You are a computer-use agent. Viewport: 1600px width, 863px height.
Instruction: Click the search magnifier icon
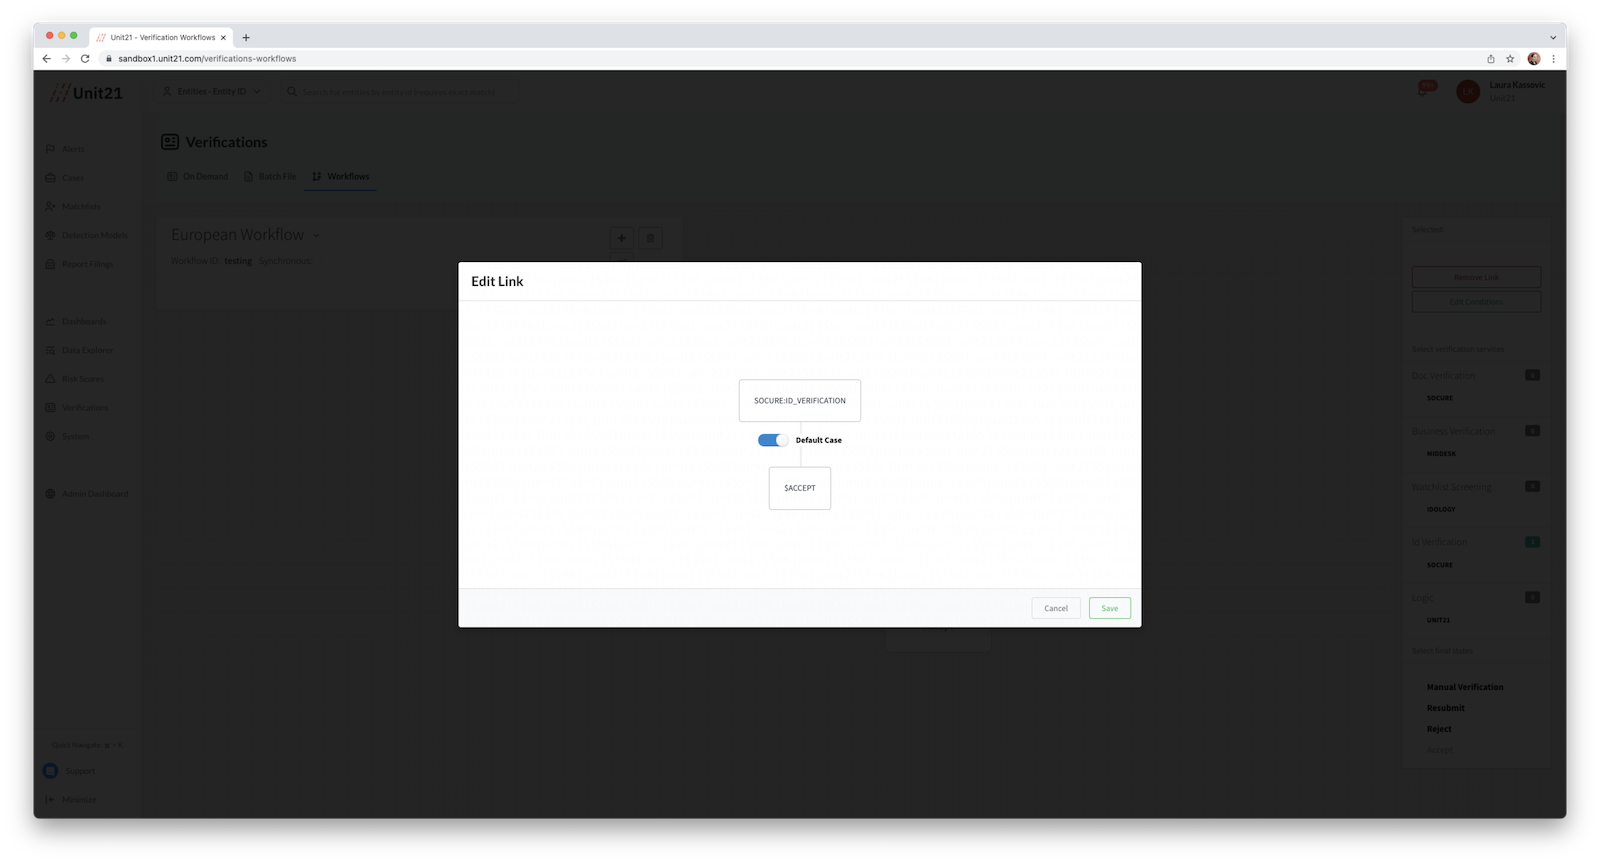[291, 92]
